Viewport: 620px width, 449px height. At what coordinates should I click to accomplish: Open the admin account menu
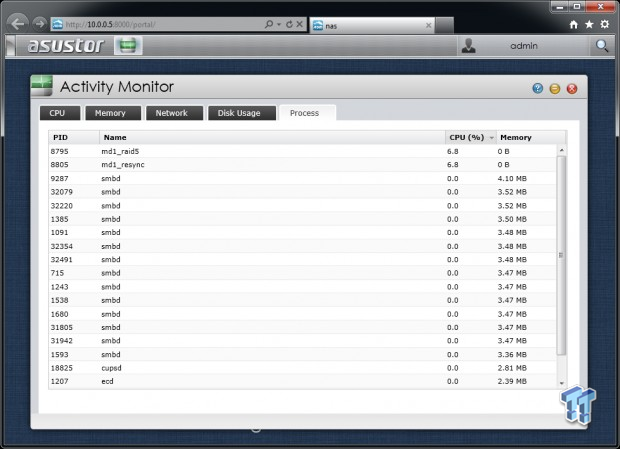524,46
